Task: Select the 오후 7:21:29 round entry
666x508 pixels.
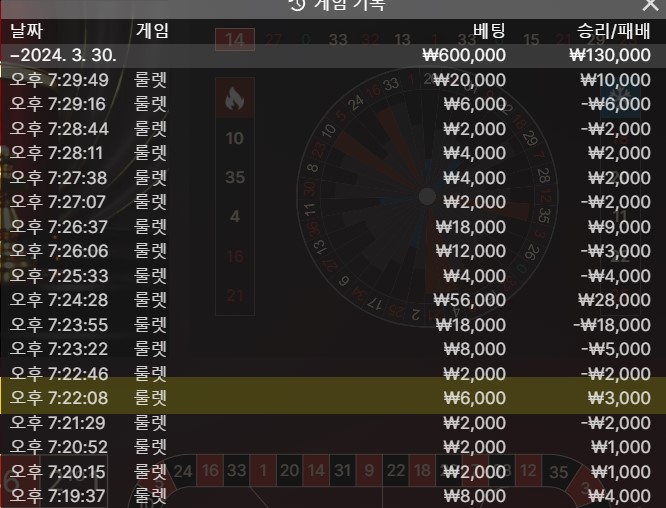Action: (333, 423)
